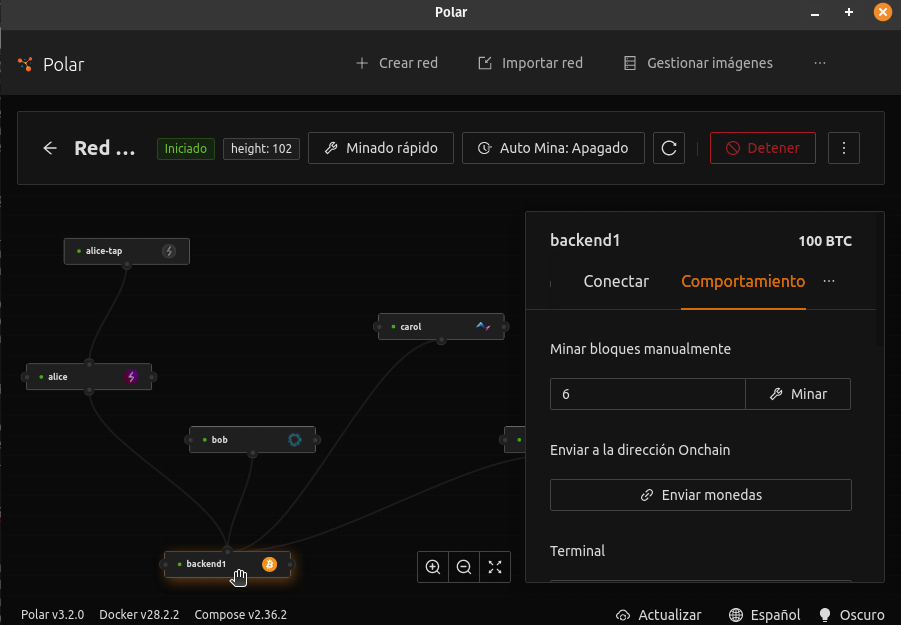Open the toolbar three-dot overflow menu

pyautogui.click(x=844, y=147)
